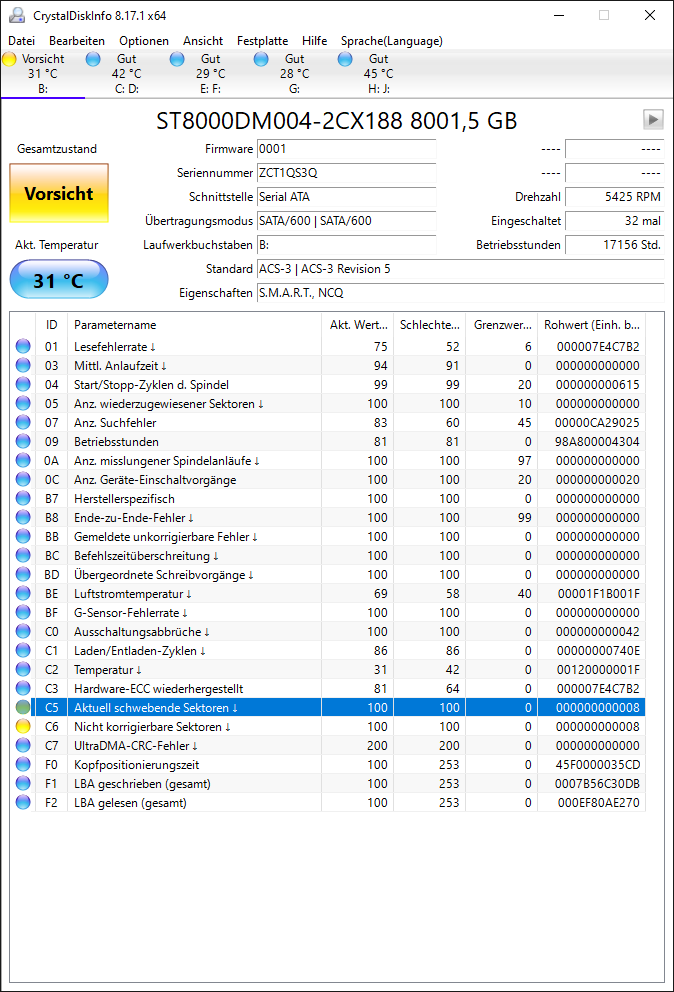Click the ID column header

pyautogui.click(x=51, y=325)
